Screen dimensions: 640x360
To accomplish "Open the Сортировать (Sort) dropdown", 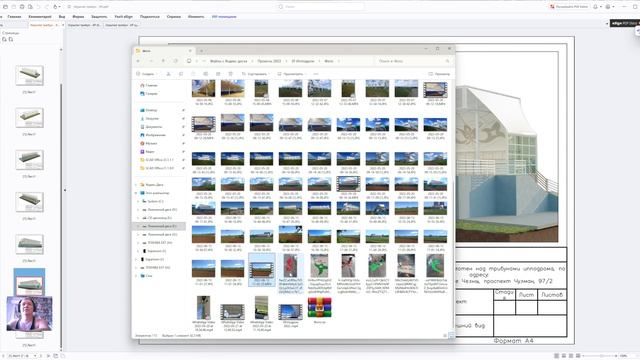I will 256,74.
